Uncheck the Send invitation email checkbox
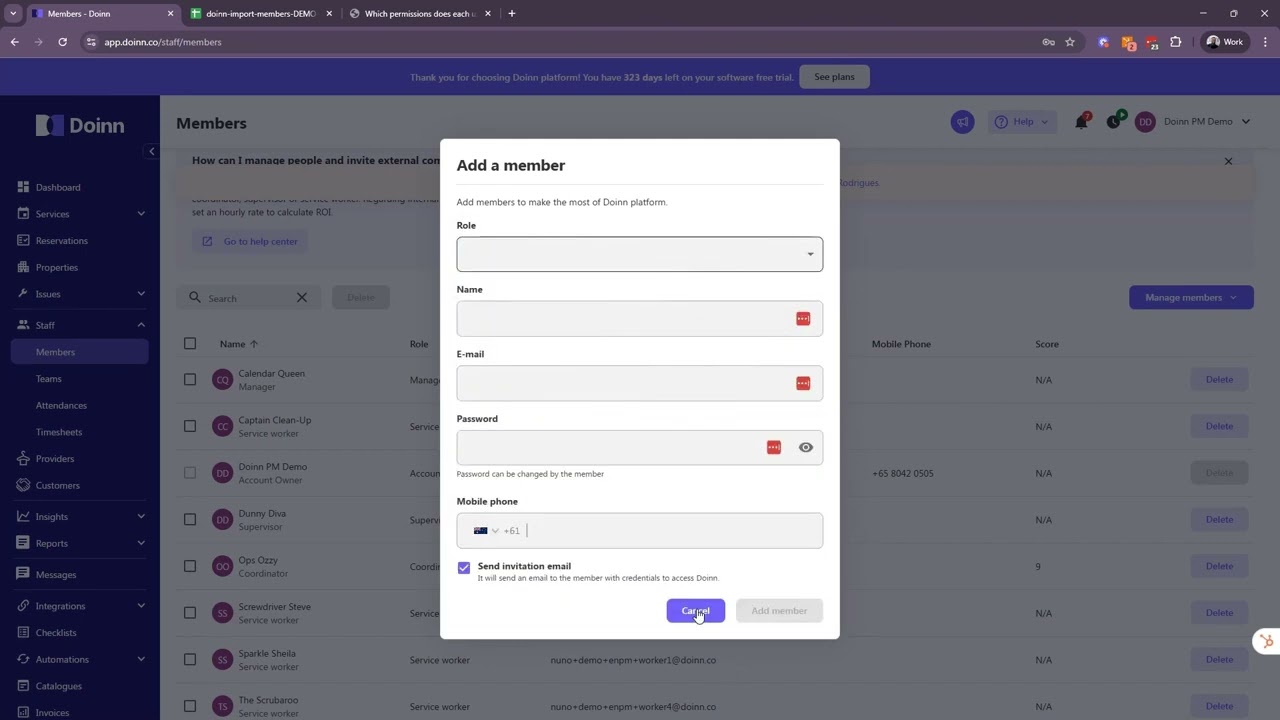Screen dimensions: 1280x720 click(x=464, y=568)
